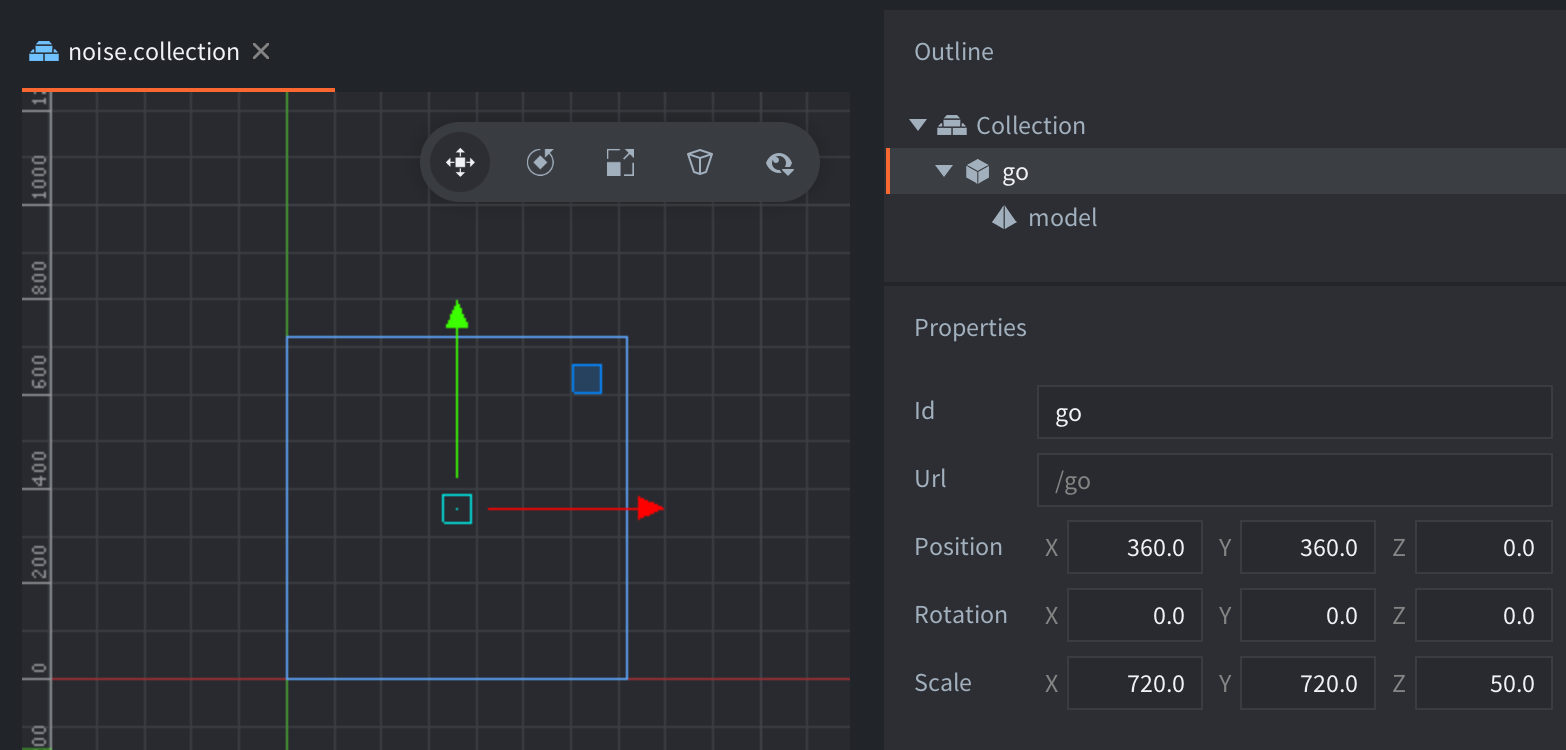
Task: Switch manipulator to Scale mode
Action: pos(619,162)
